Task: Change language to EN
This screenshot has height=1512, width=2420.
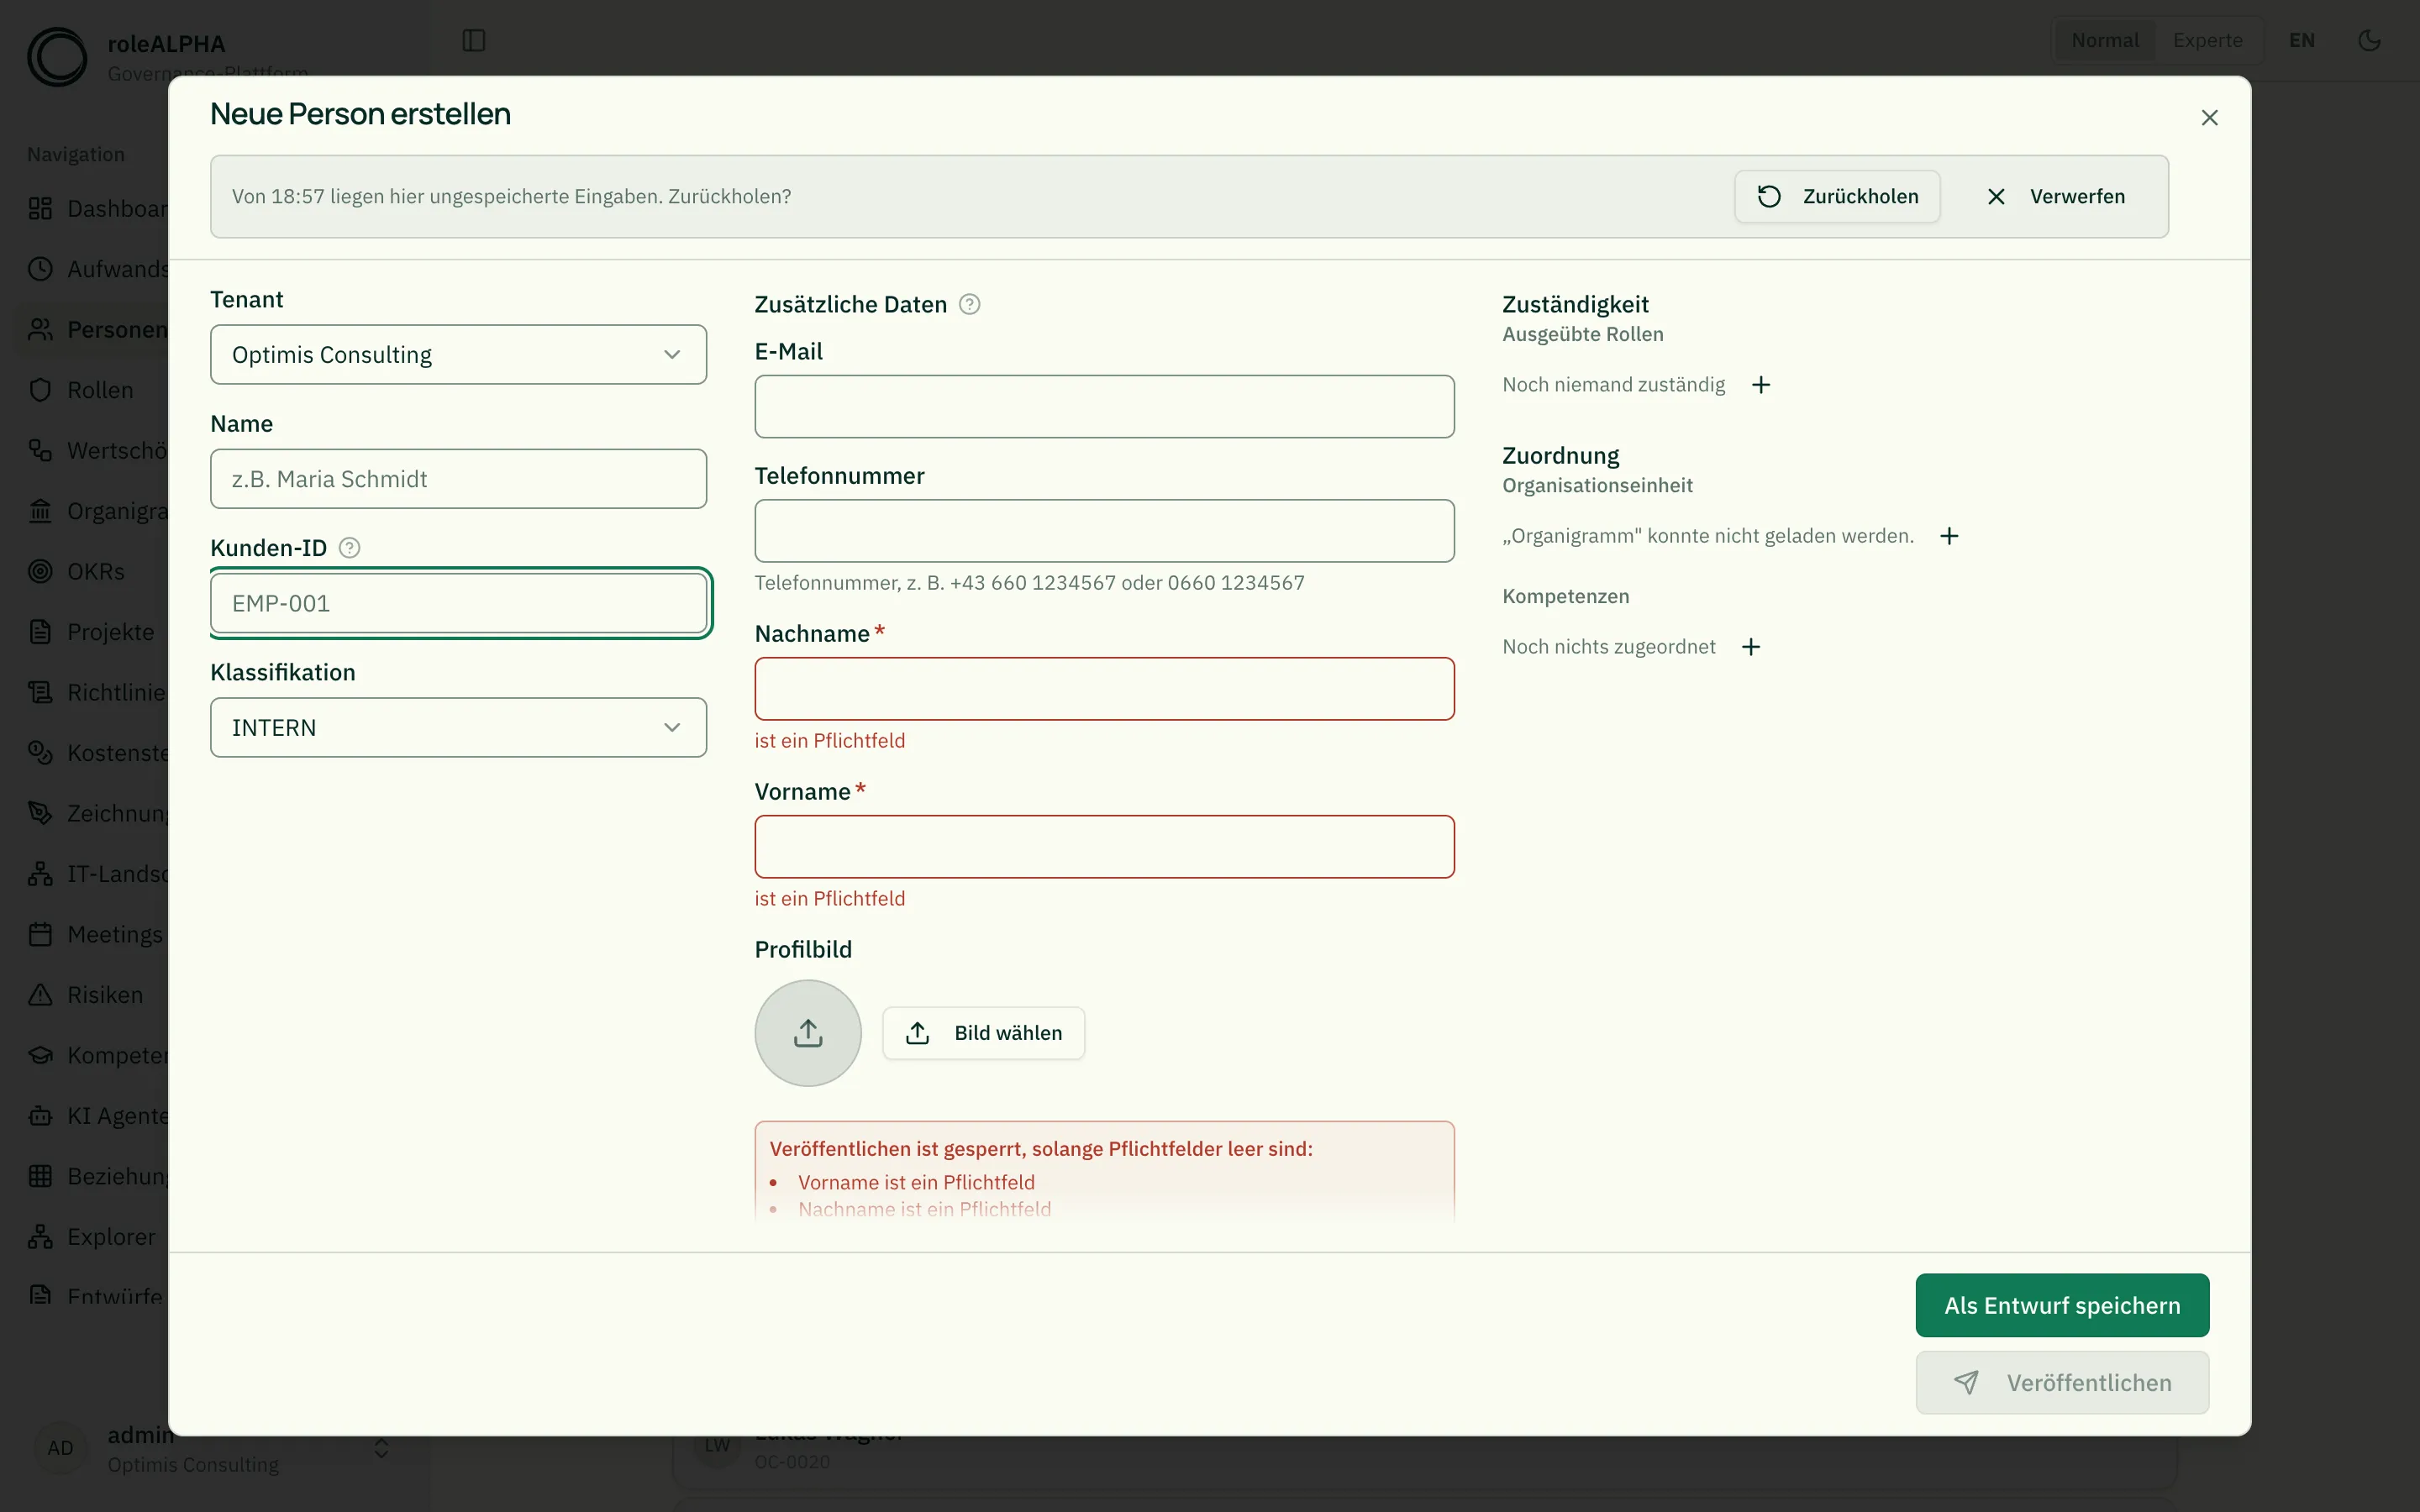Action: [x=2302, y=40]
